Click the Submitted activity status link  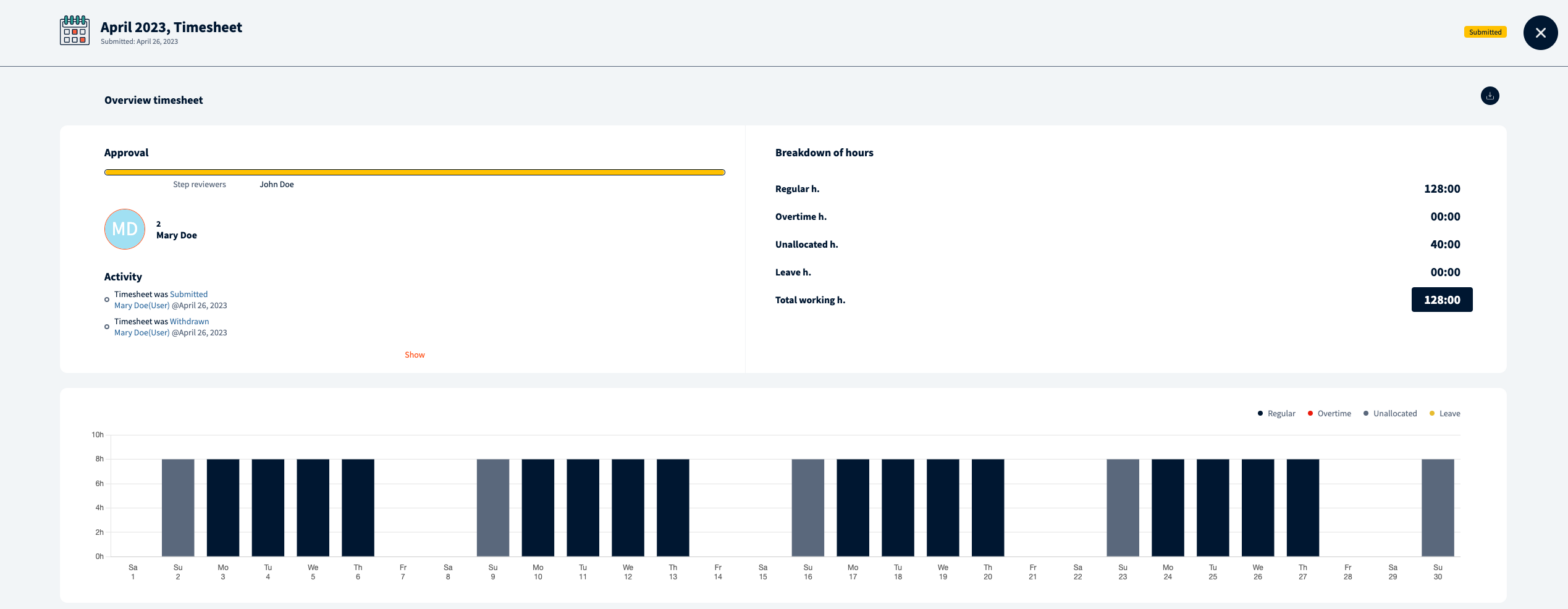click(189, 294)
